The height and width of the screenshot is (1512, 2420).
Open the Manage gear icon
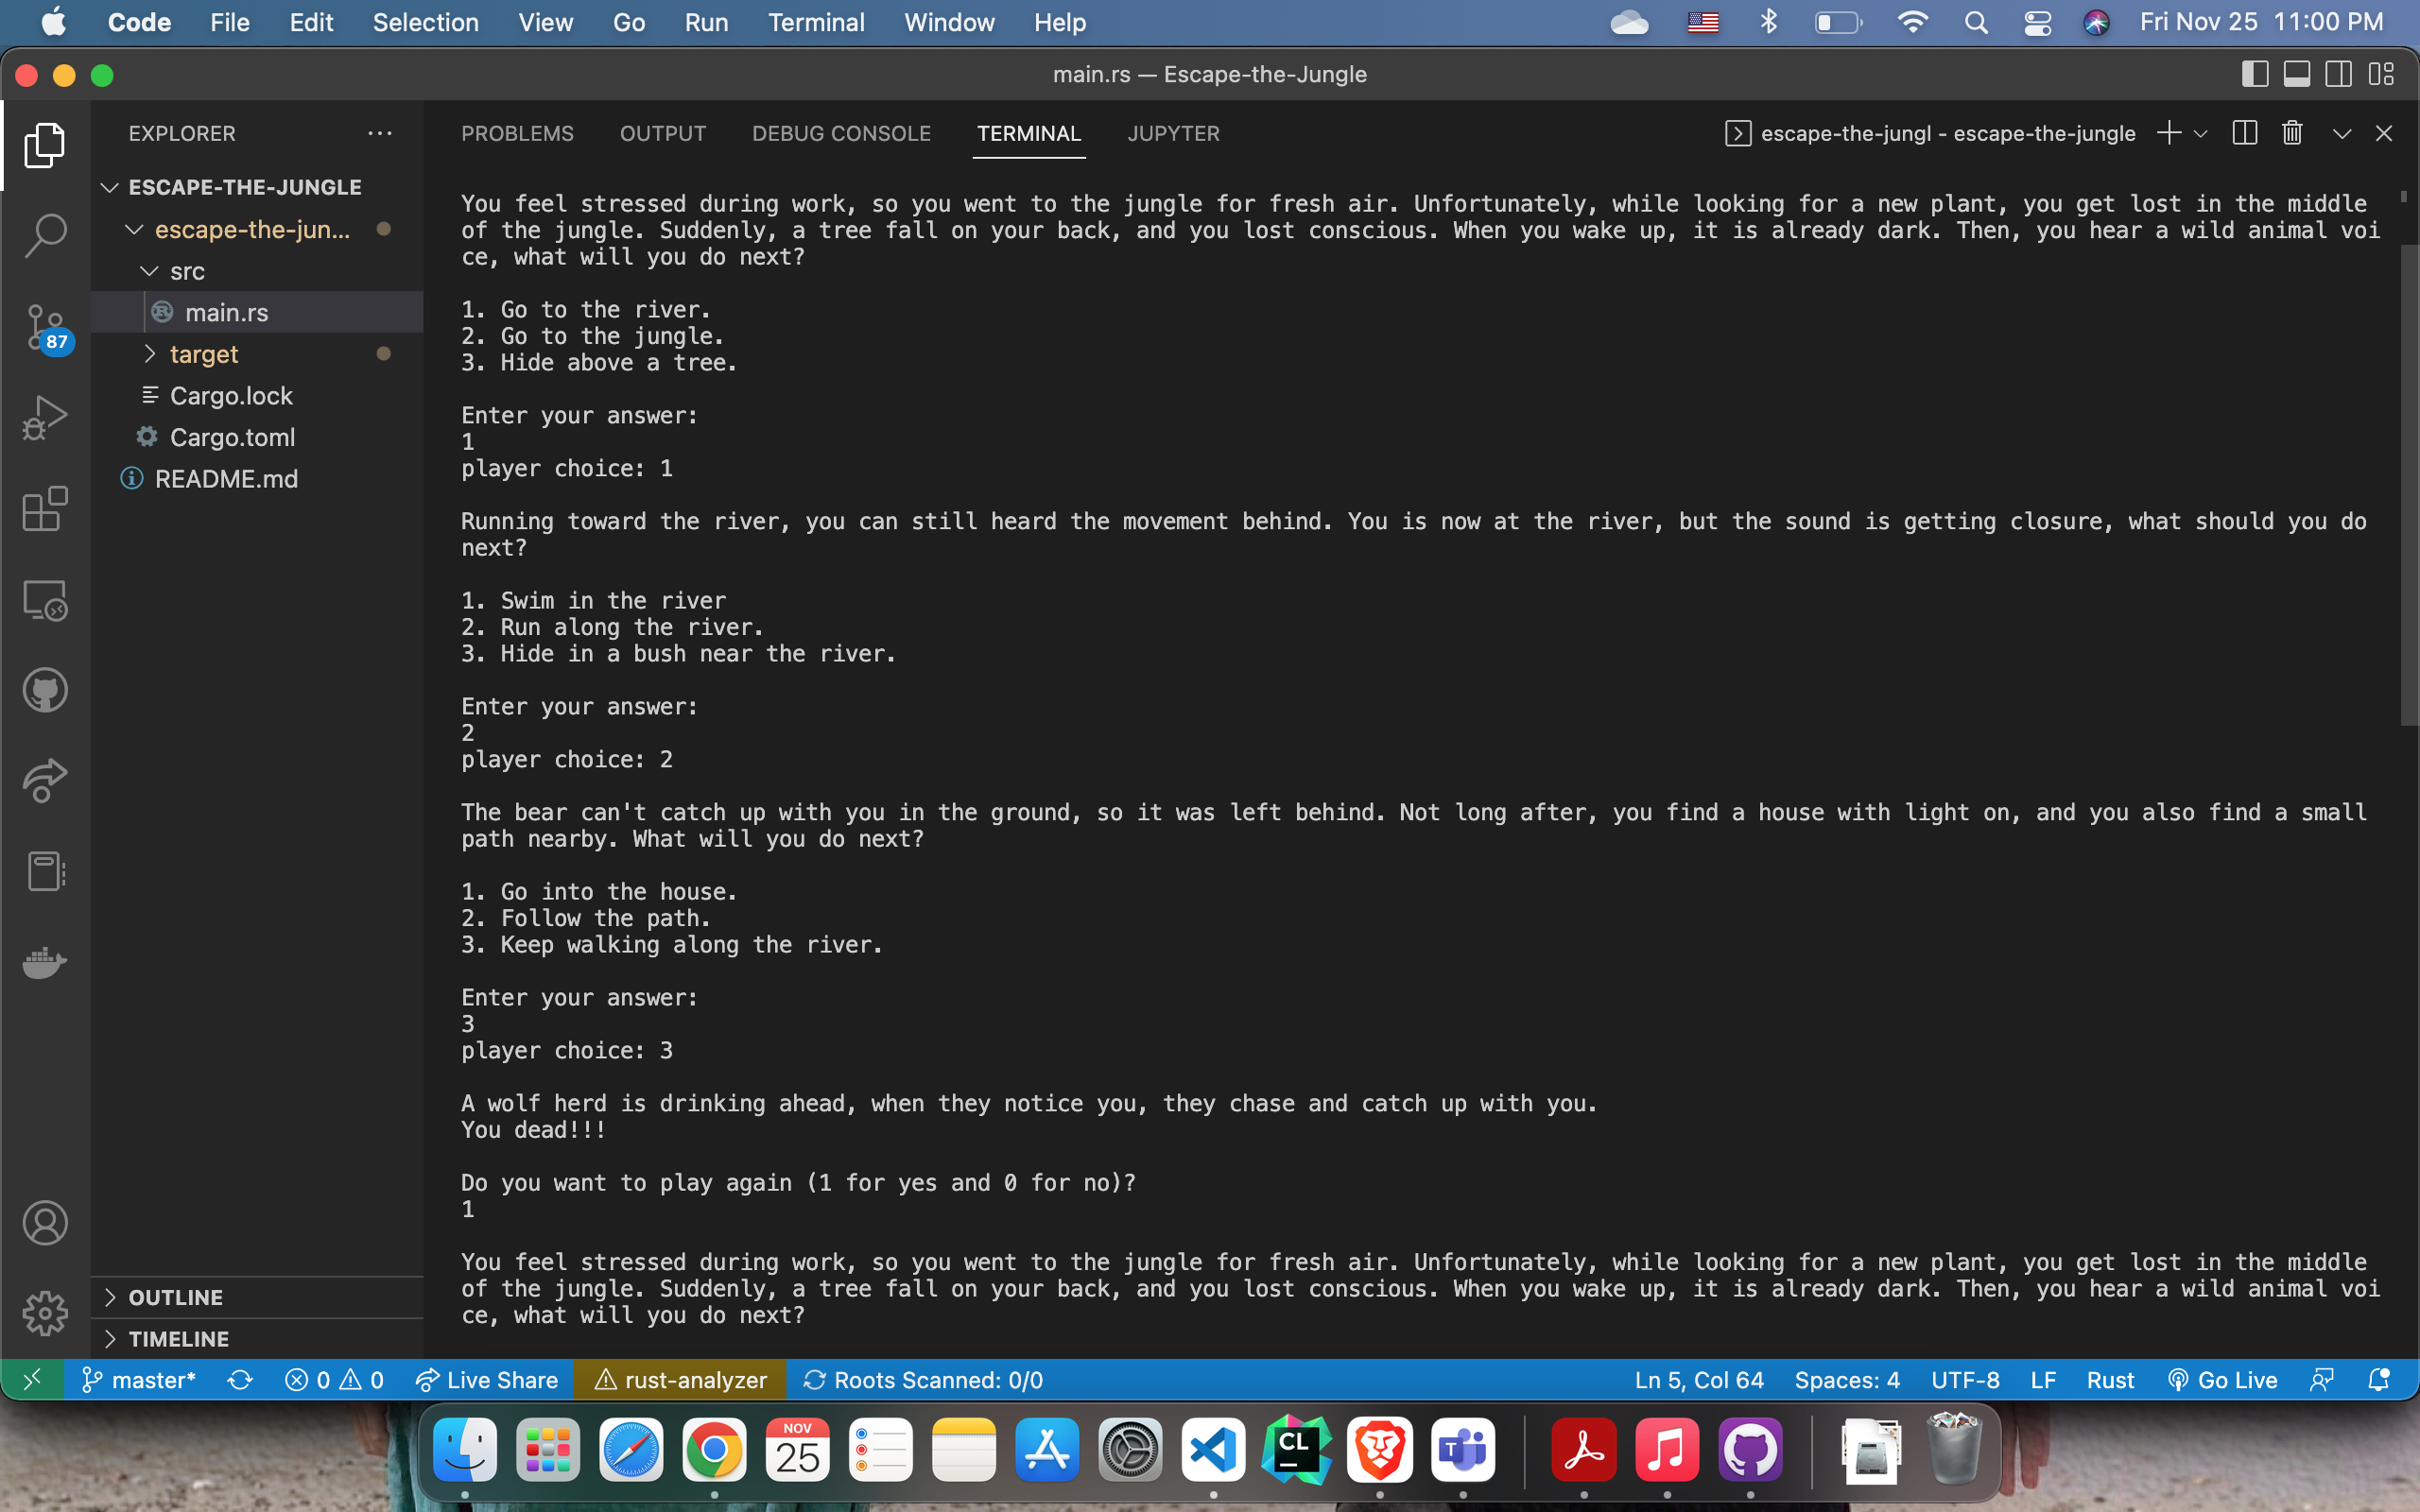click(x=45, y=1312)
